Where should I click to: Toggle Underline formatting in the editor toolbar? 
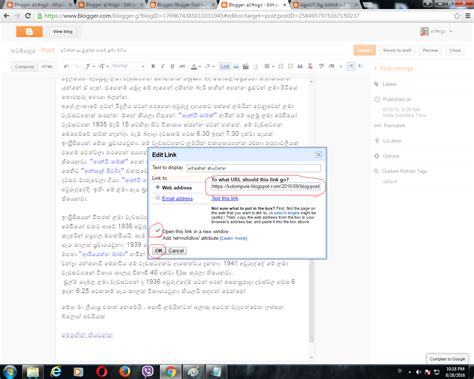click(x=172, y=66)
